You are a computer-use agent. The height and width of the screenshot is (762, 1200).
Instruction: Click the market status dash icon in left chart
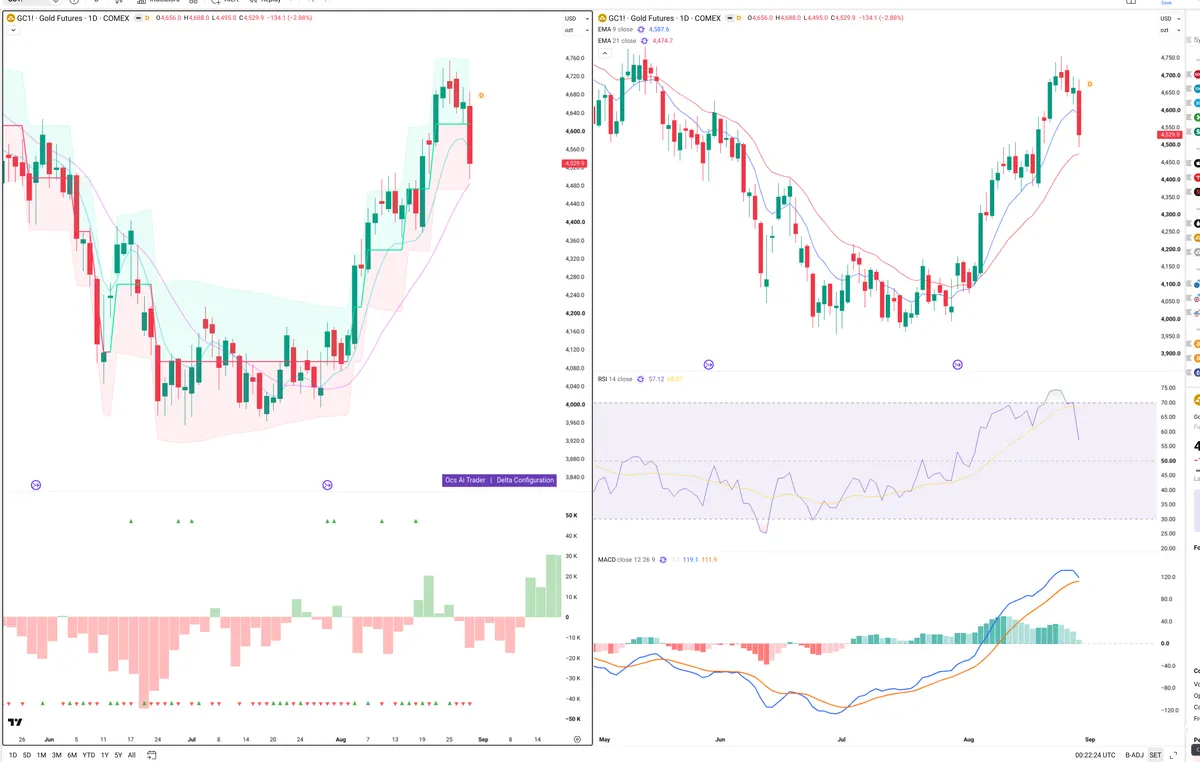coord(138,18)
